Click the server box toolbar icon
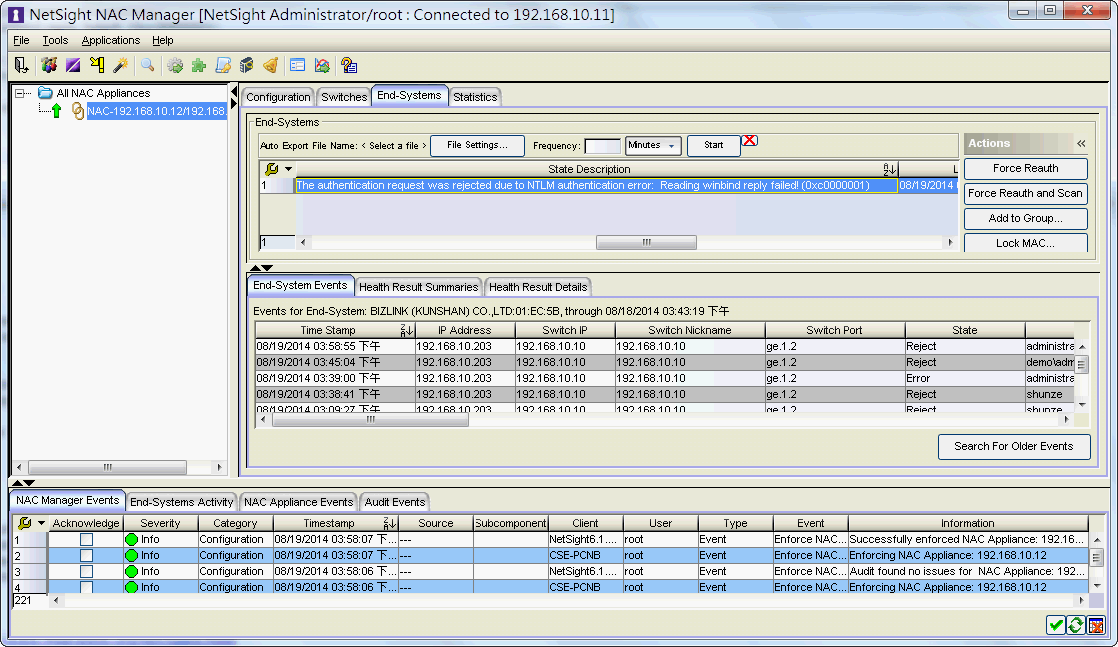 (x=247, y=66)
